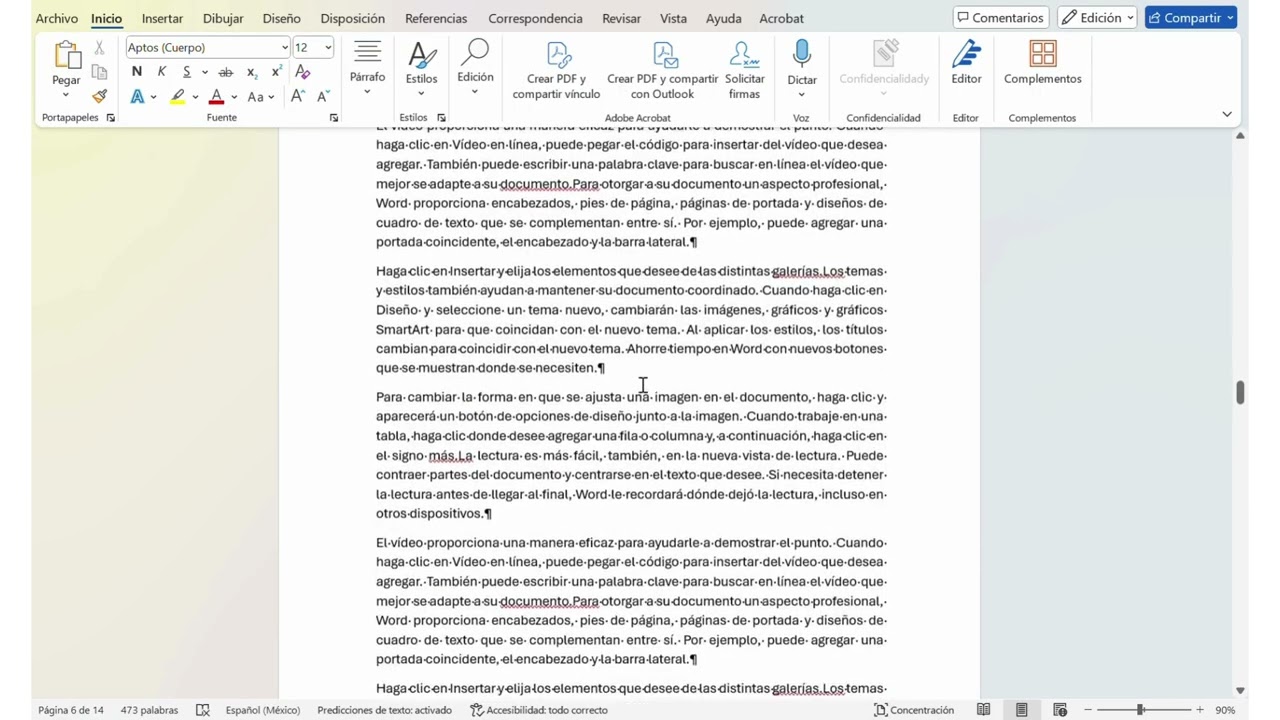Click Solicitar firmas
The height and width of the screenshot is (720, 1280).
pos(744,70)
